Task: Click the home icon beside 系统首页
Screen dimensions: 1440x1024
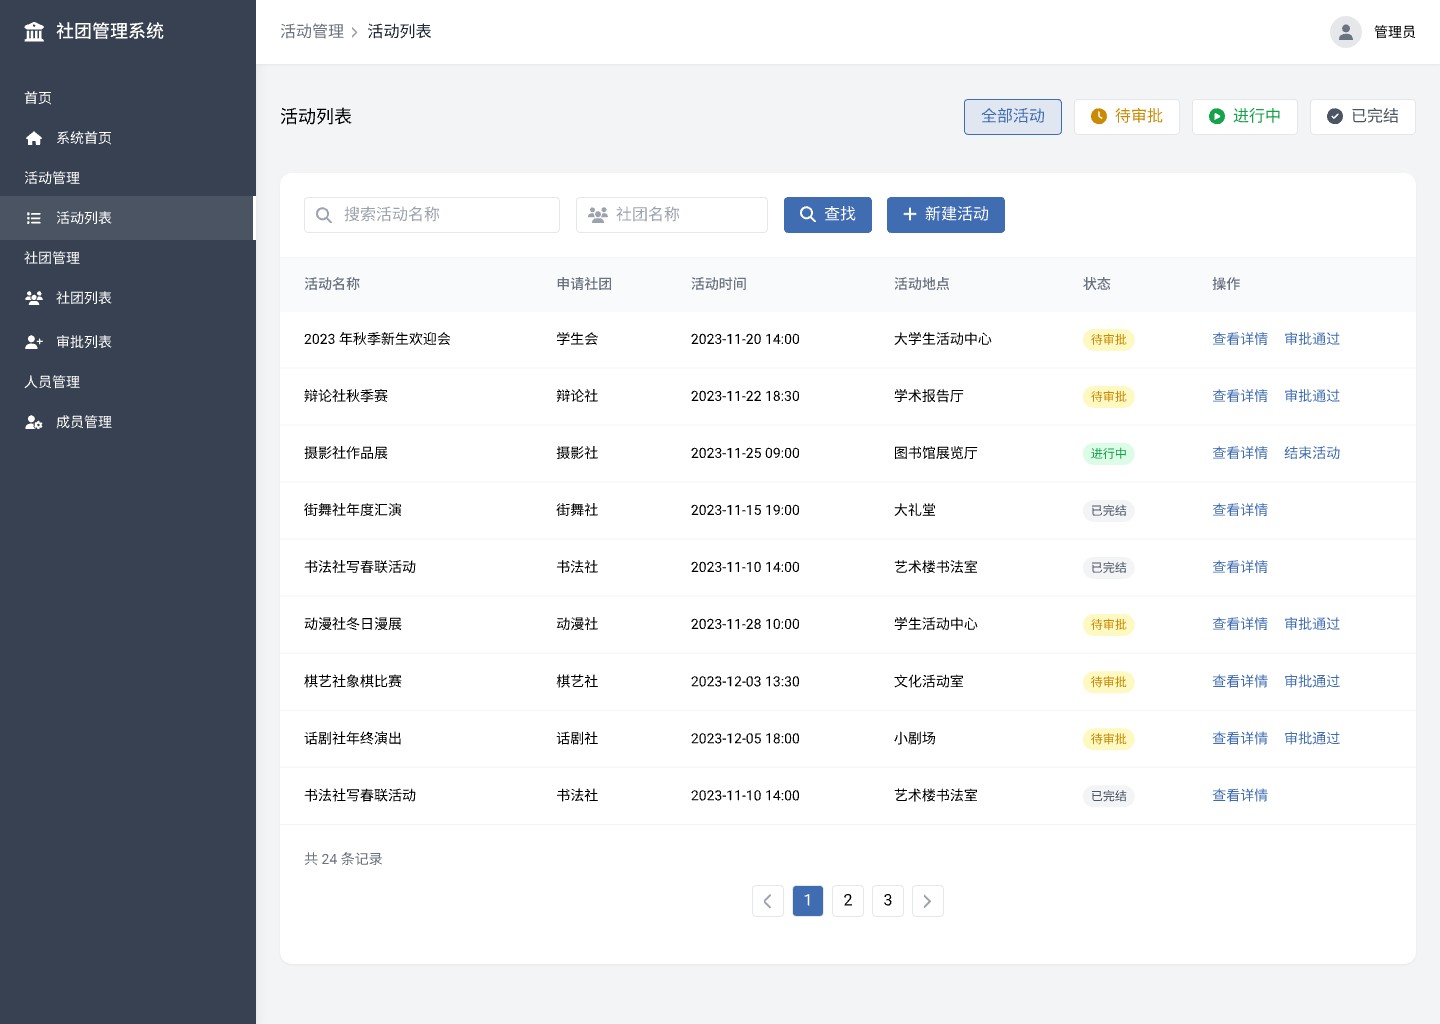Action: [x=34, y=138]
